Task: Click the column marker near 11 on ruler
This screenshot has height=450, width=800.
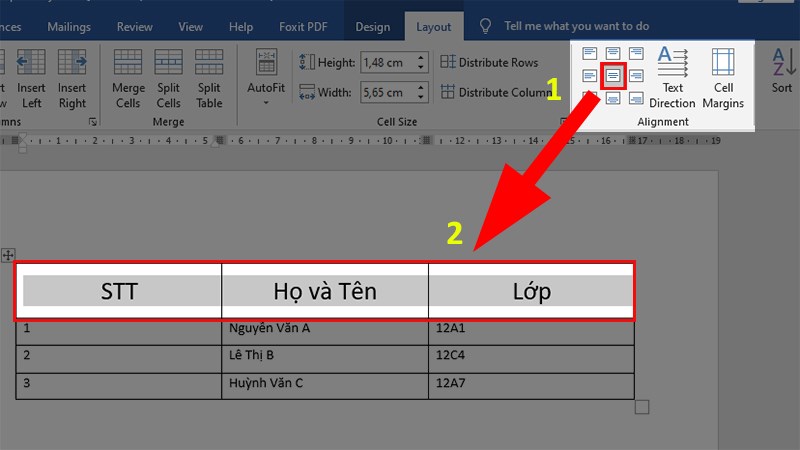Action: [x=427, y=140]
